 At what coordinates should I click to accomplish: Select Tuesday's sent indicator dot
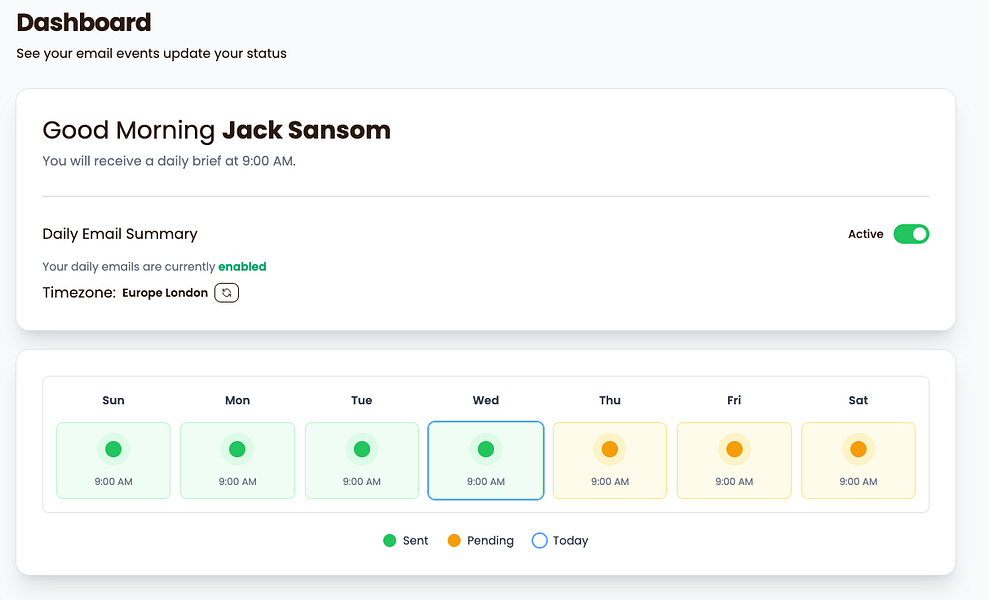[361, 449]
